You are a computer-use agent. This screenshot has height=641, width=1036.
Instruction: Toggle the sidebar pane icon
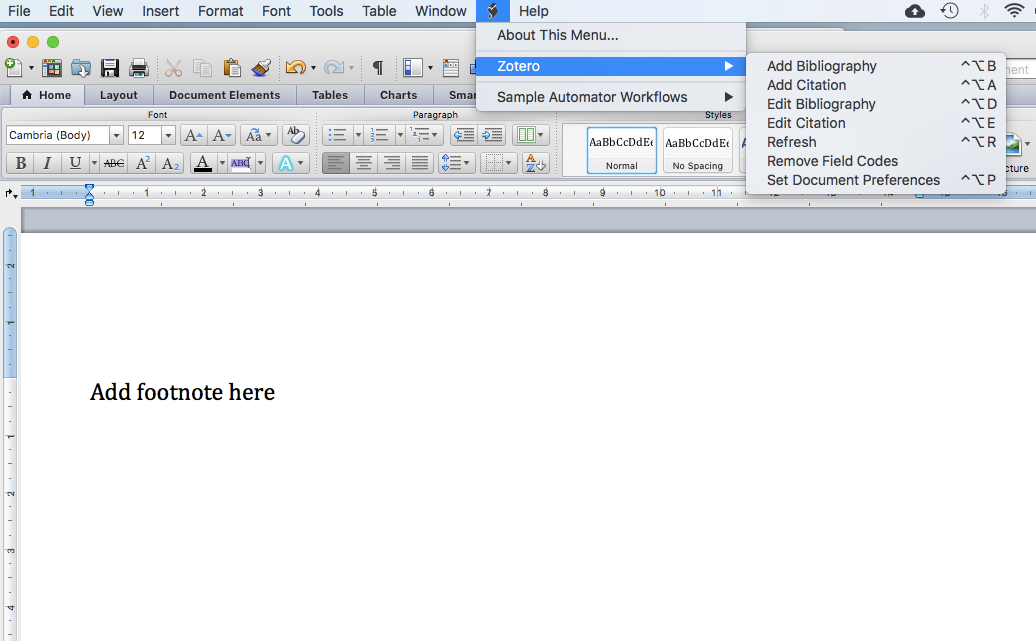pos(413,67)
